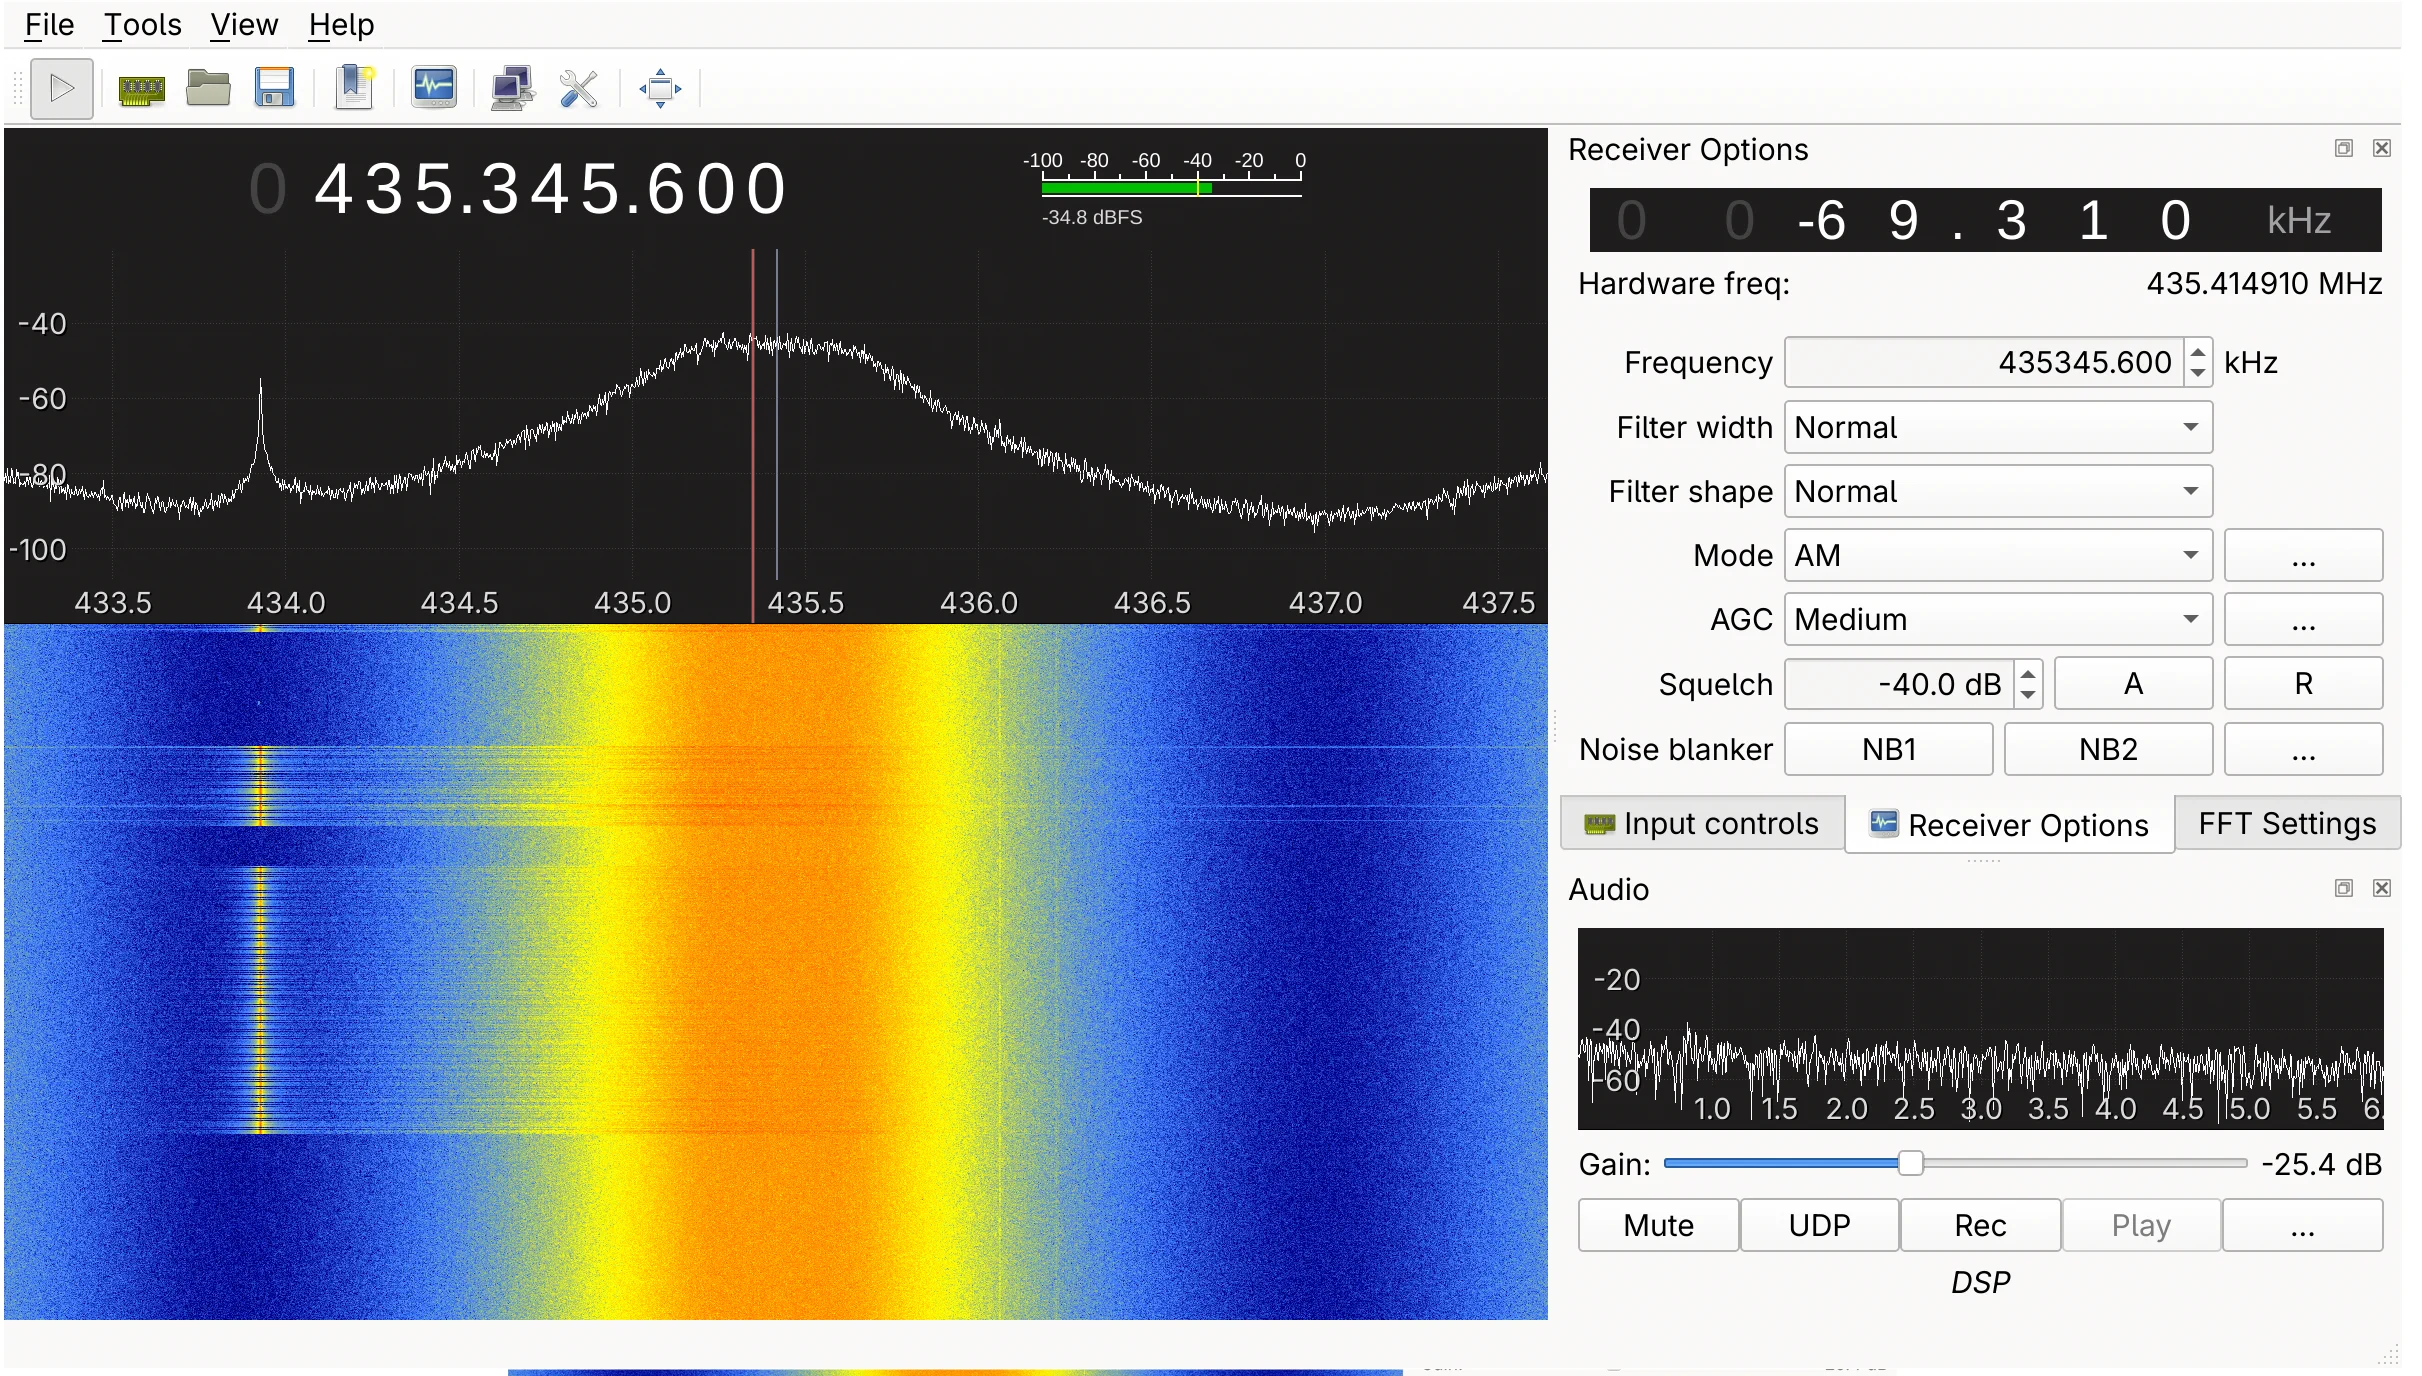Open the Tools menu
The image size is (2422, 1376).
pos(141,24)
